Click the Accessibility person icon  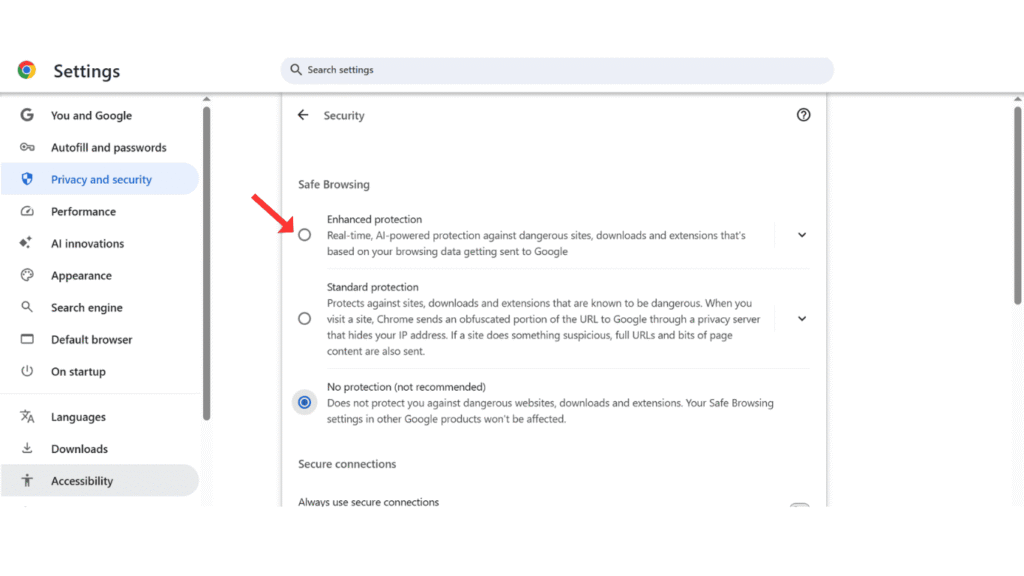click(27, 480)
